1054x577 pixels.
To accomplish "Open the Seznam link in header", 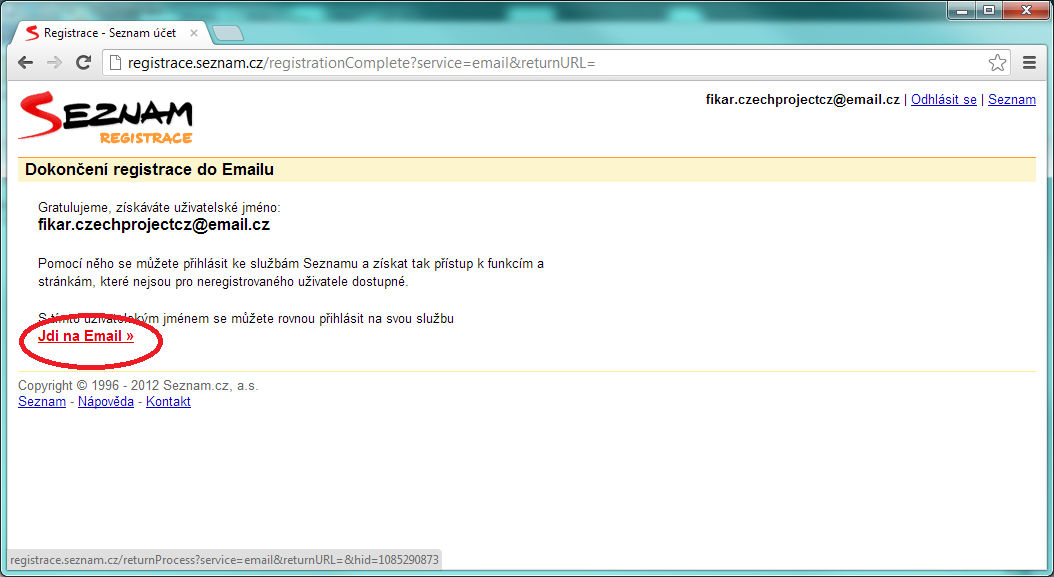I will pos(1012,100).
